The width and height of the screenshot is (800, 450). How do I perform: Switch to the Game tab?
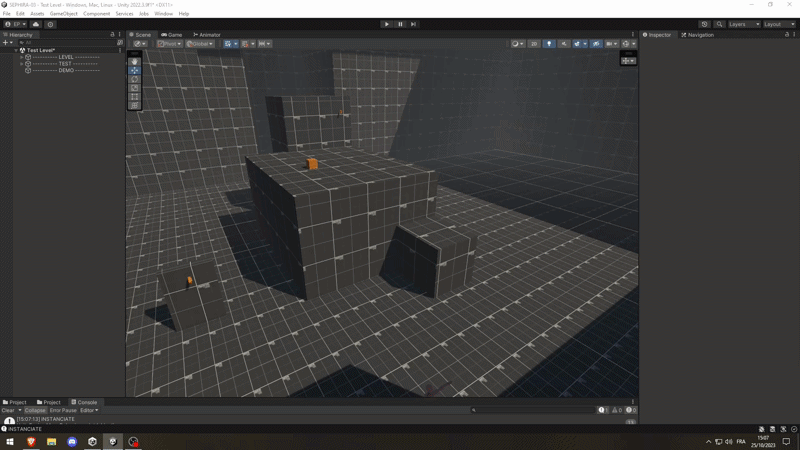coord(172,35)
